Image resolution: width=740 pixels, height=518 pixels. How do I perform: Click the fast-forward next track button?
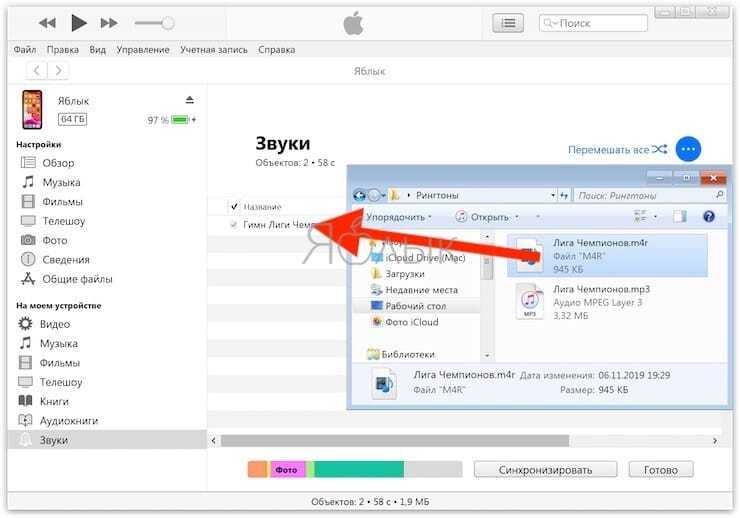click(x=109, y=23)
